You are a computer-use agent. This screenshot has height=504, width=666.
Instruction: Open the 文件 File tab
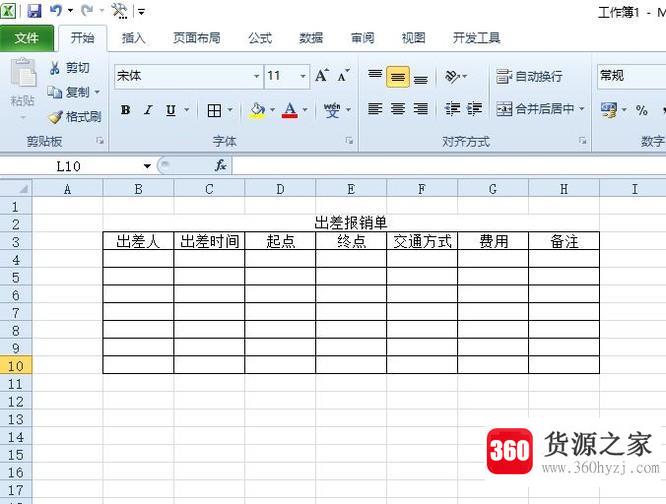pos(27,38)
